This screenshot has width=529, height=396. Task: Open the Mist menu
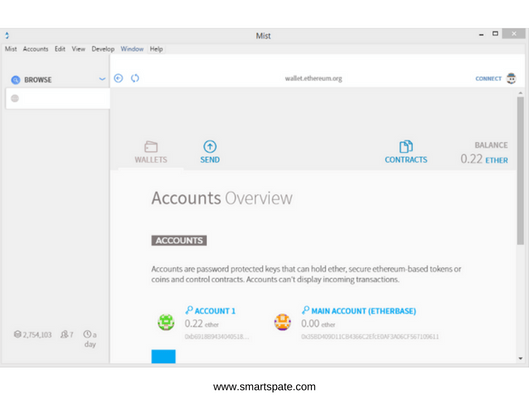point(10,49)
